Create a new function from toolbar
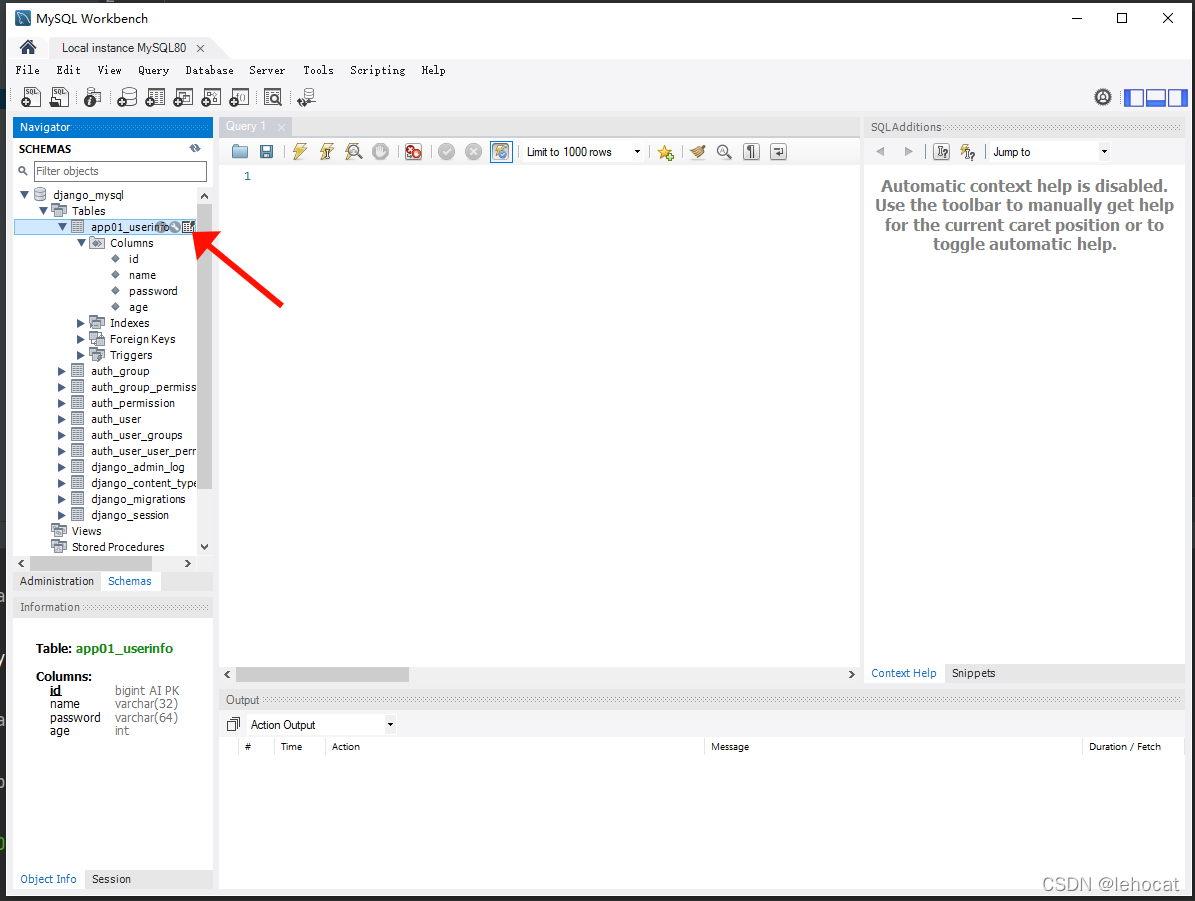This screenshot has width=1195, height=901. (x=239, y=97)
